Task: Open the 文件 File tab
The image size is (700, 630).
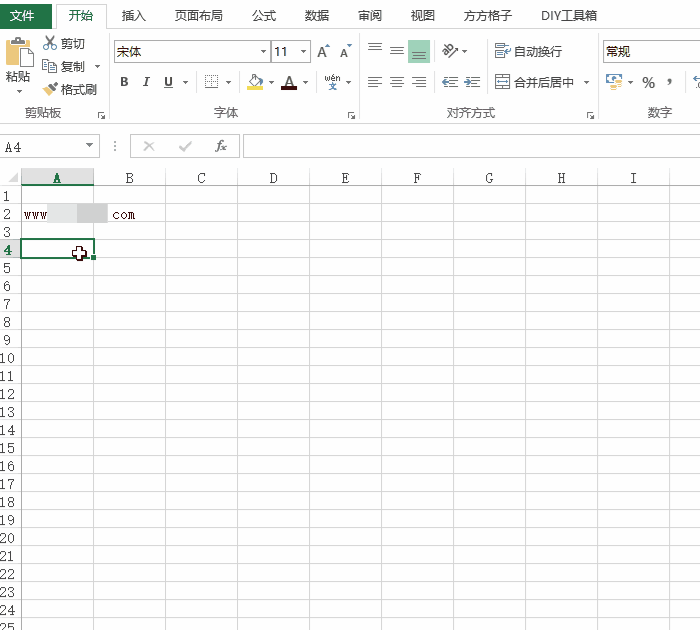Action: pyautogui.click(x=25, y=16)
